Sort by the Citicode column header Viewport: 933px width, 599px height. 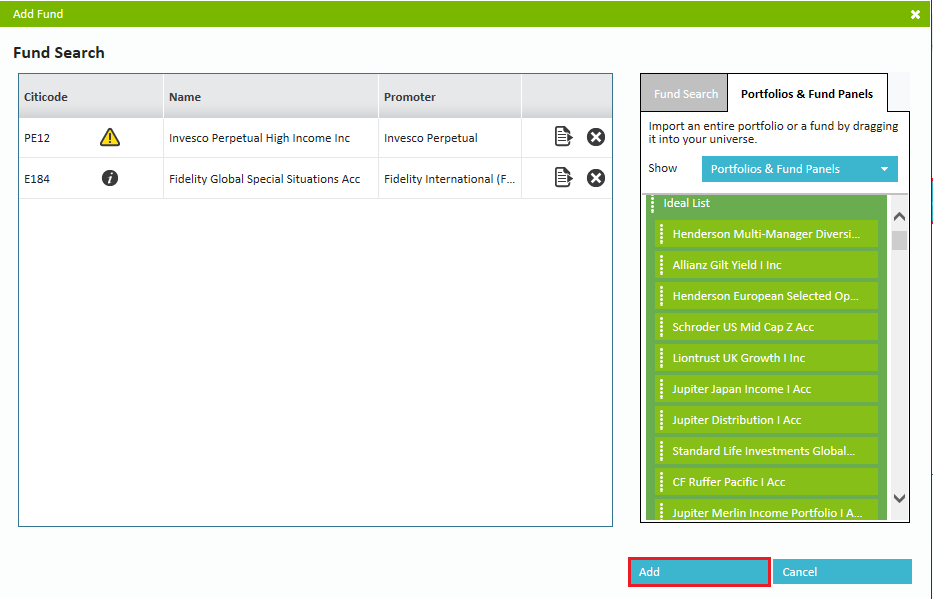91,96
